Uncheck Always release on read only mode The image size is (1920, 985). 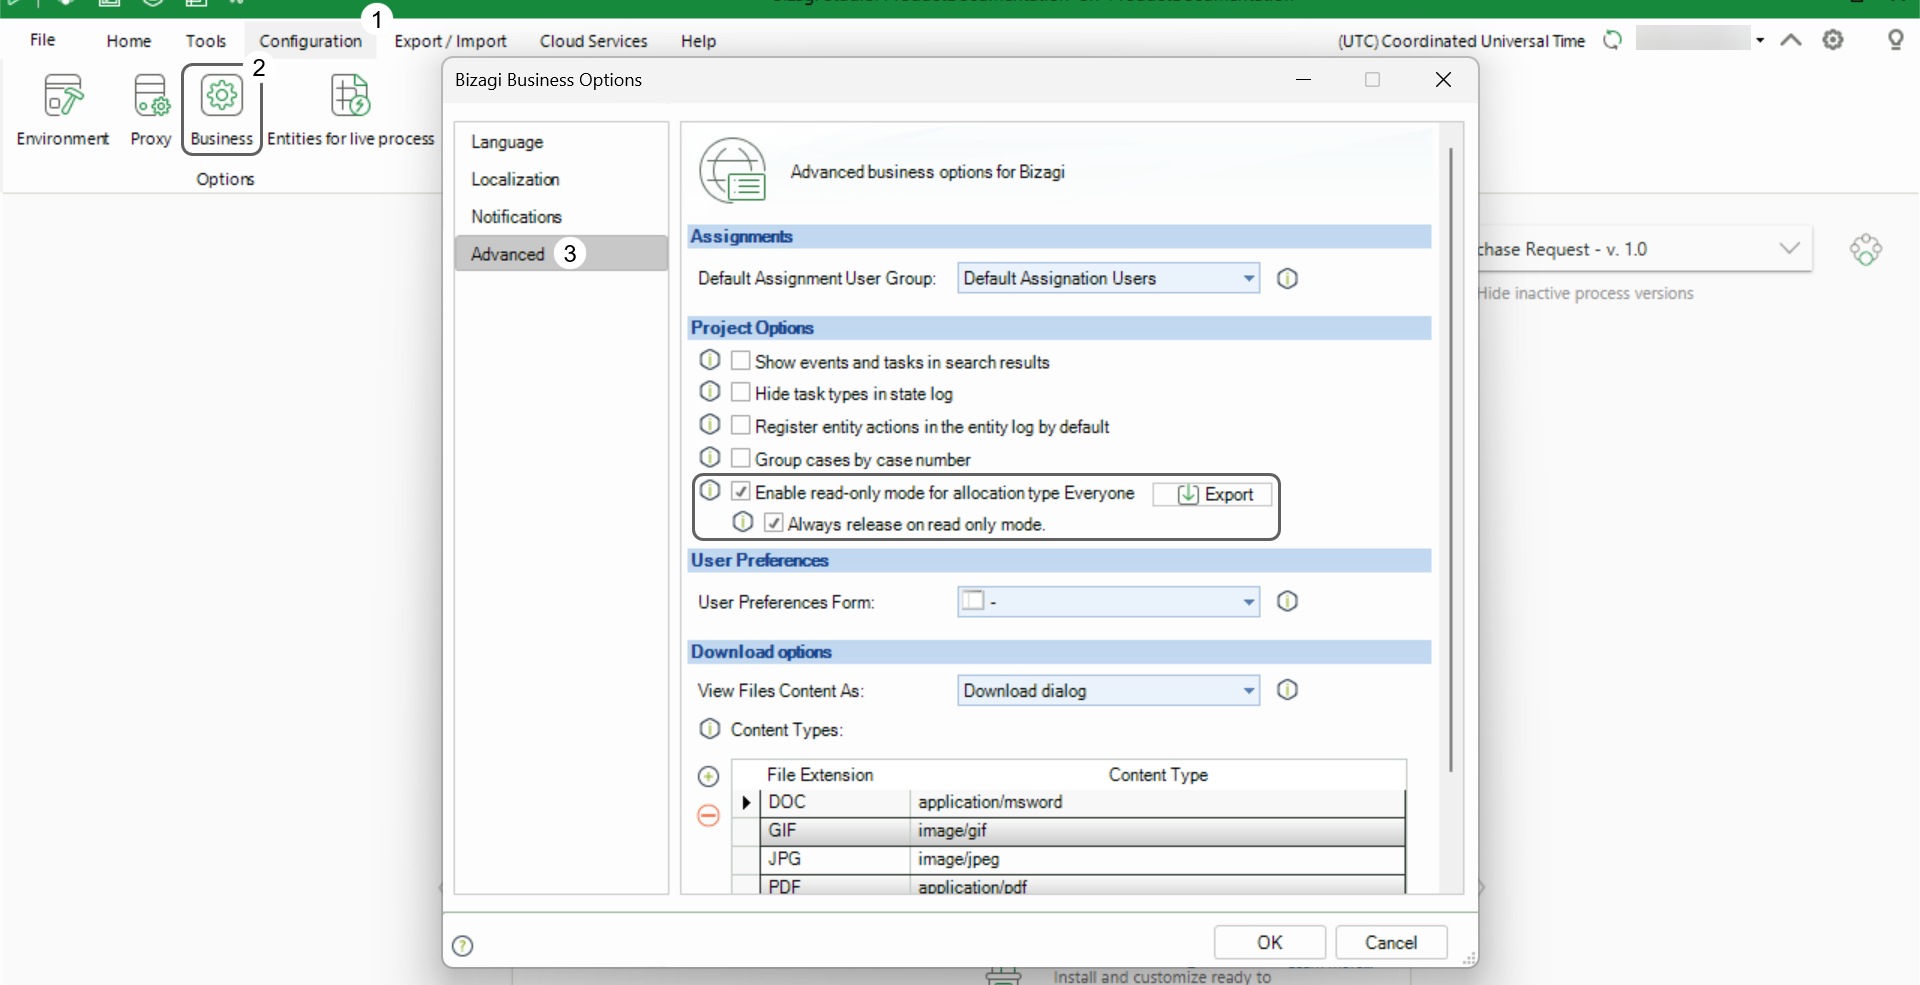point(774,523)
